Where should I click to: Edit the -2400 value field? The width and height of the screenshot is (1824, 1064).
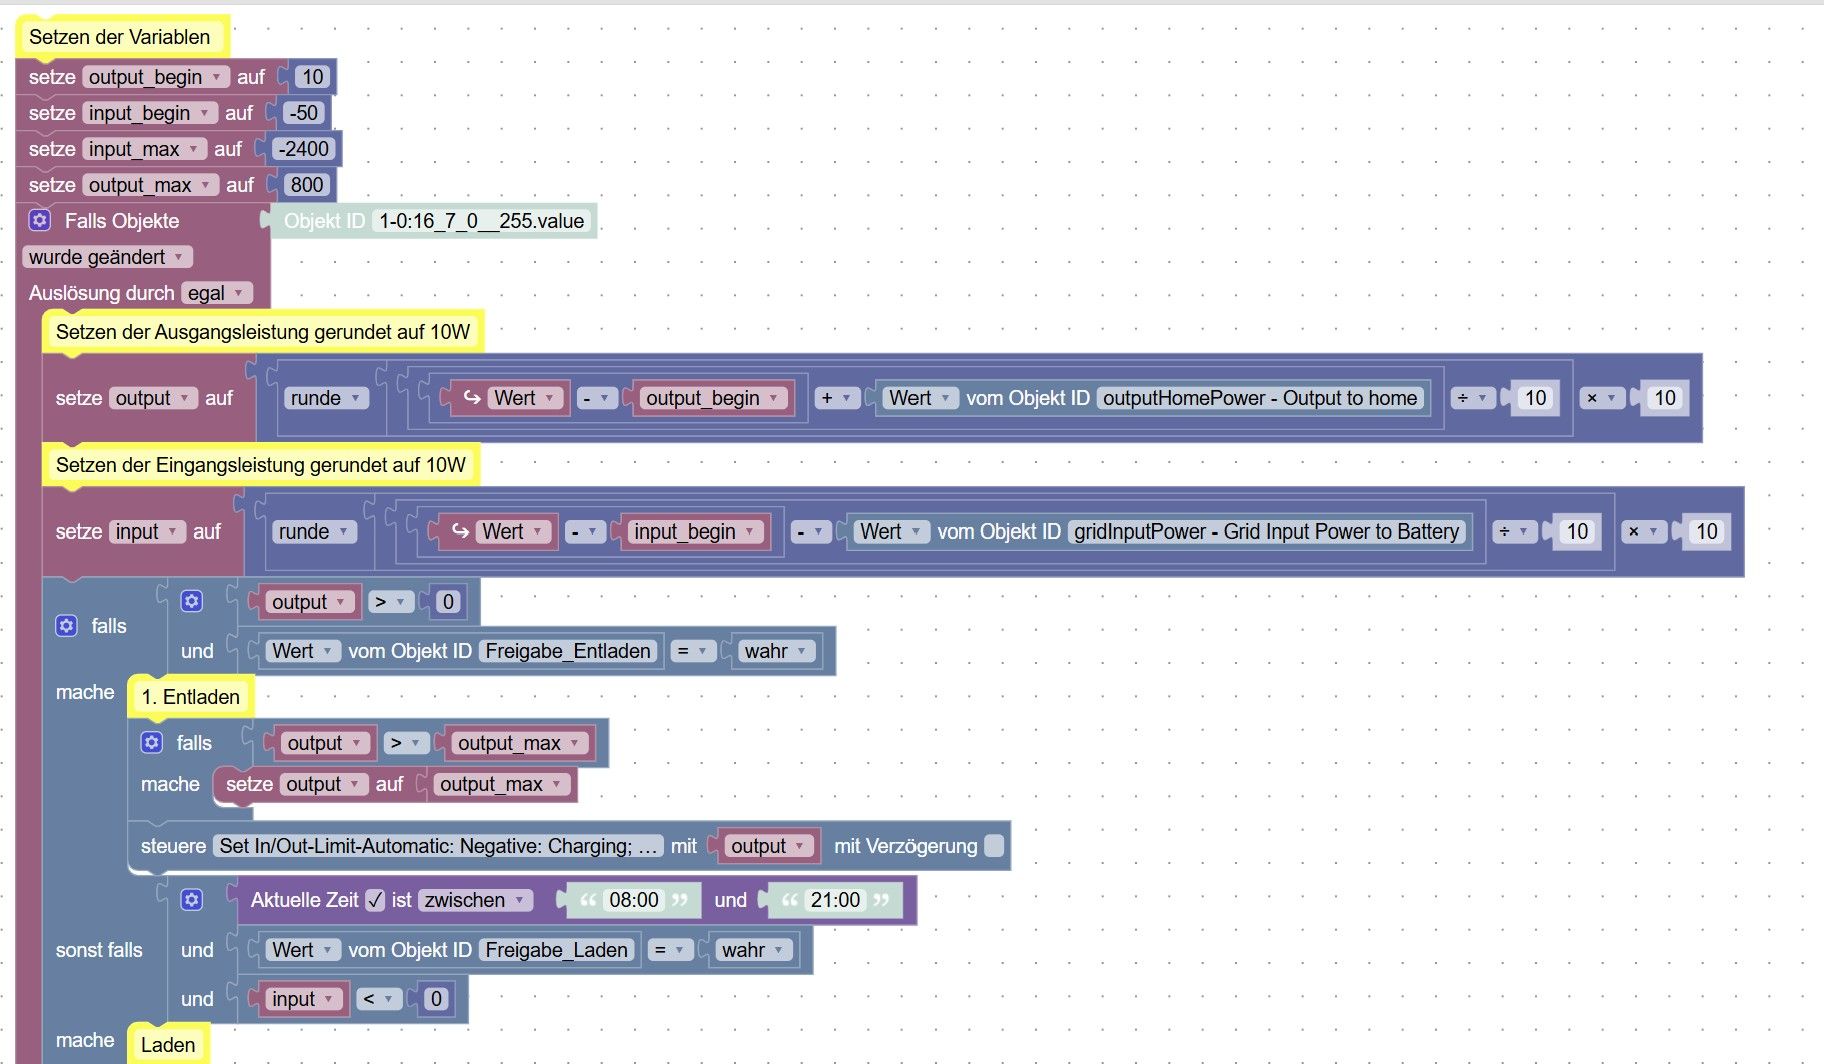click(x=304, y=149)
